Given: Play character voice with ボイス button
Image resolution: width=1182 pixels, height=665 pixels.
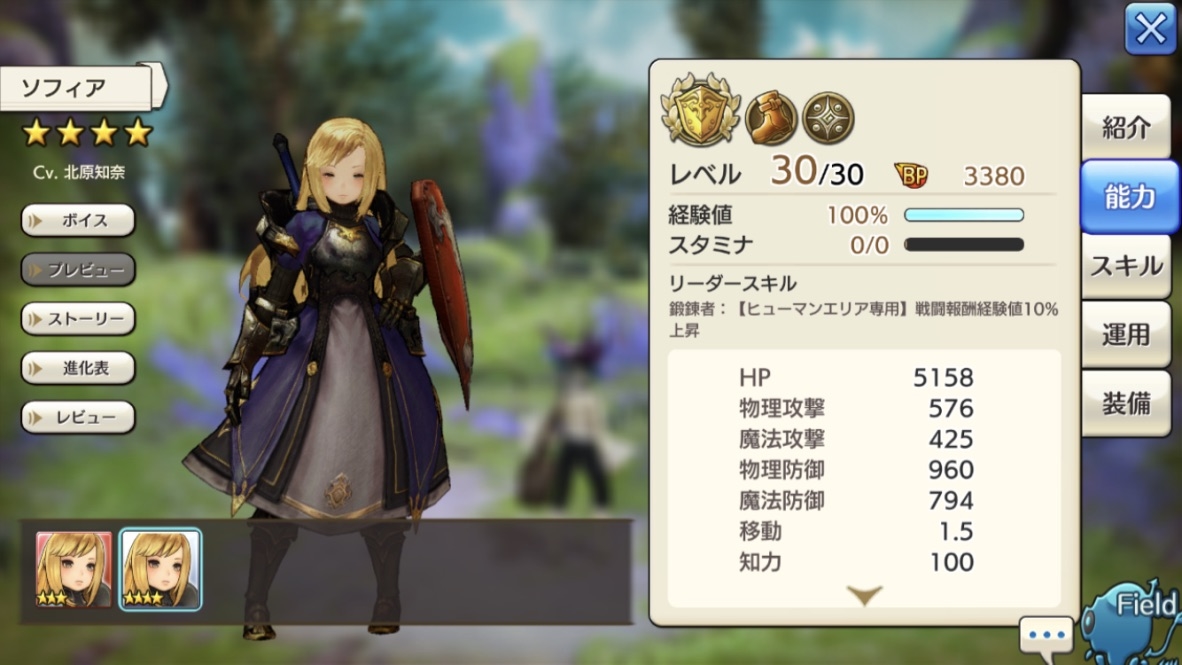Looking at the screenshot, I should pyautogui.click(x=78, y=220).
